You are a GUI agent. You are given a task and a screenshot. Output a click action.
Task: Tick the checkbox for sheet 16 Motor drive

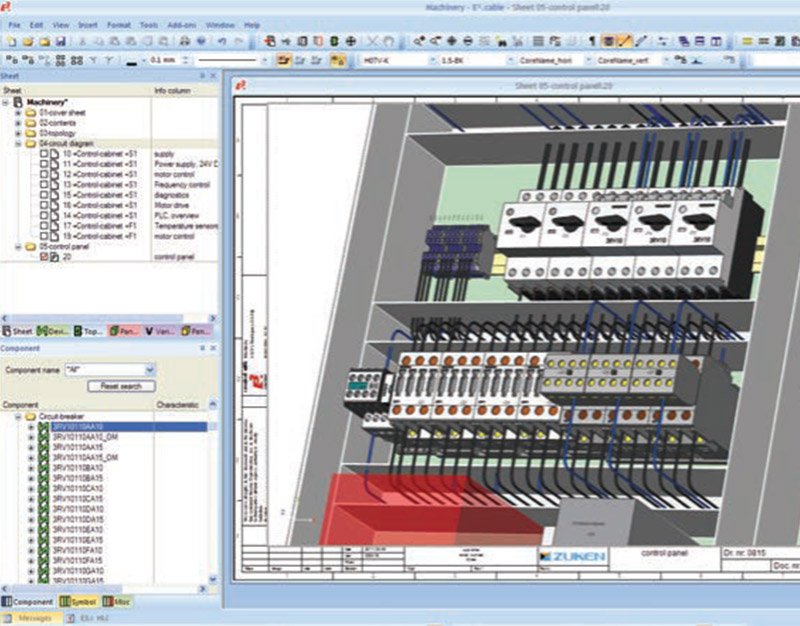coord(44,205)
